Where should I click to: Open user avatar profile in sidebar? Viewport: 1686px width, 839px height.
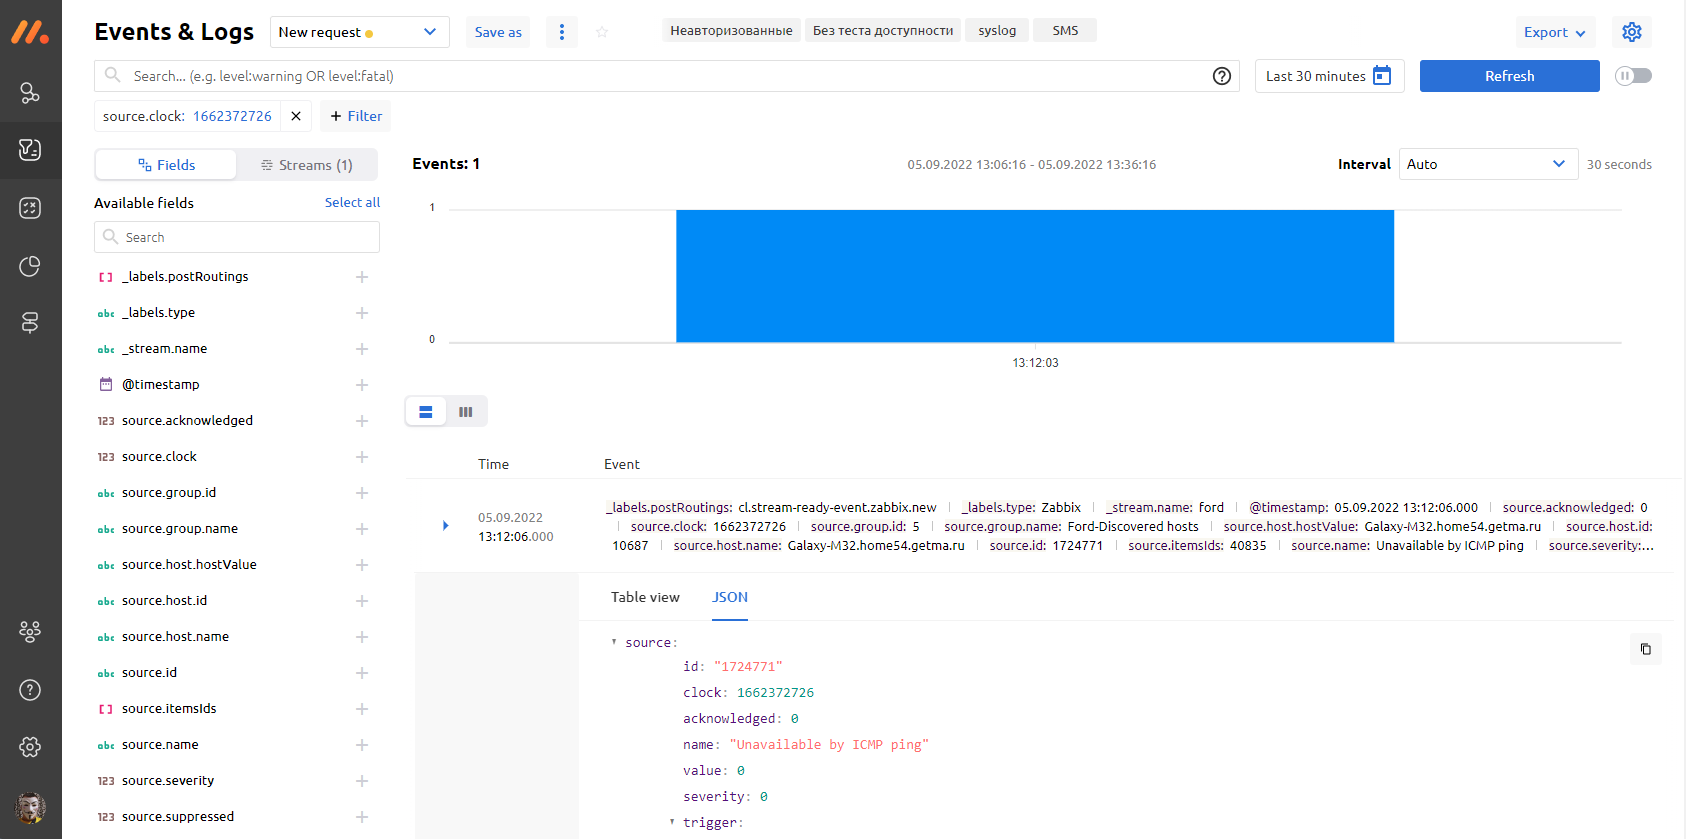click(x=30, y=806)
